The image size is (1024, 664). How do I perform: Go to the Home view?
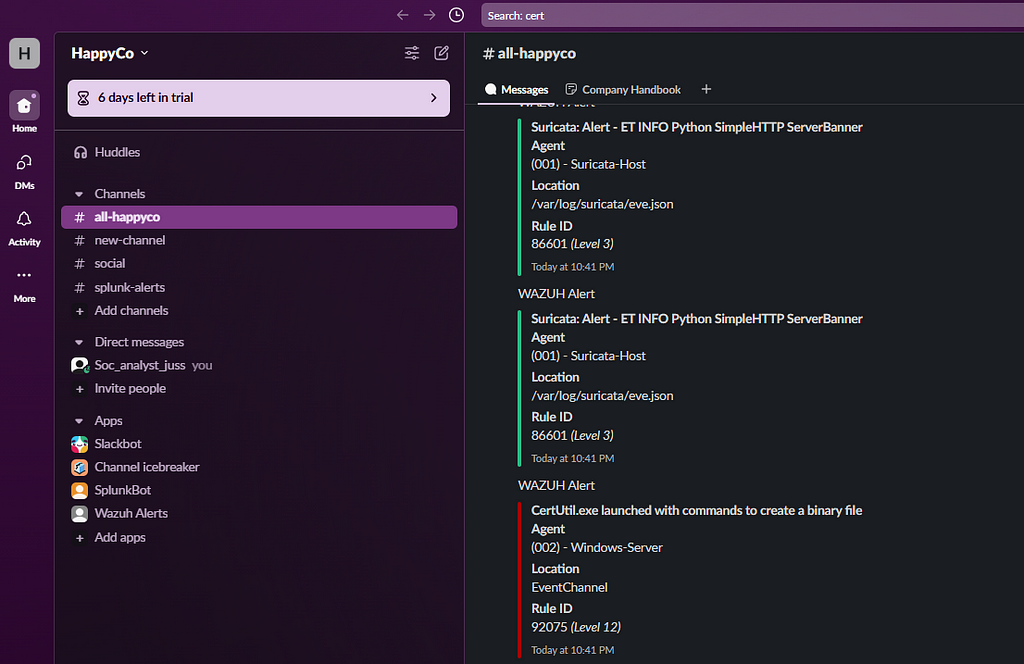tap(24, 112)
